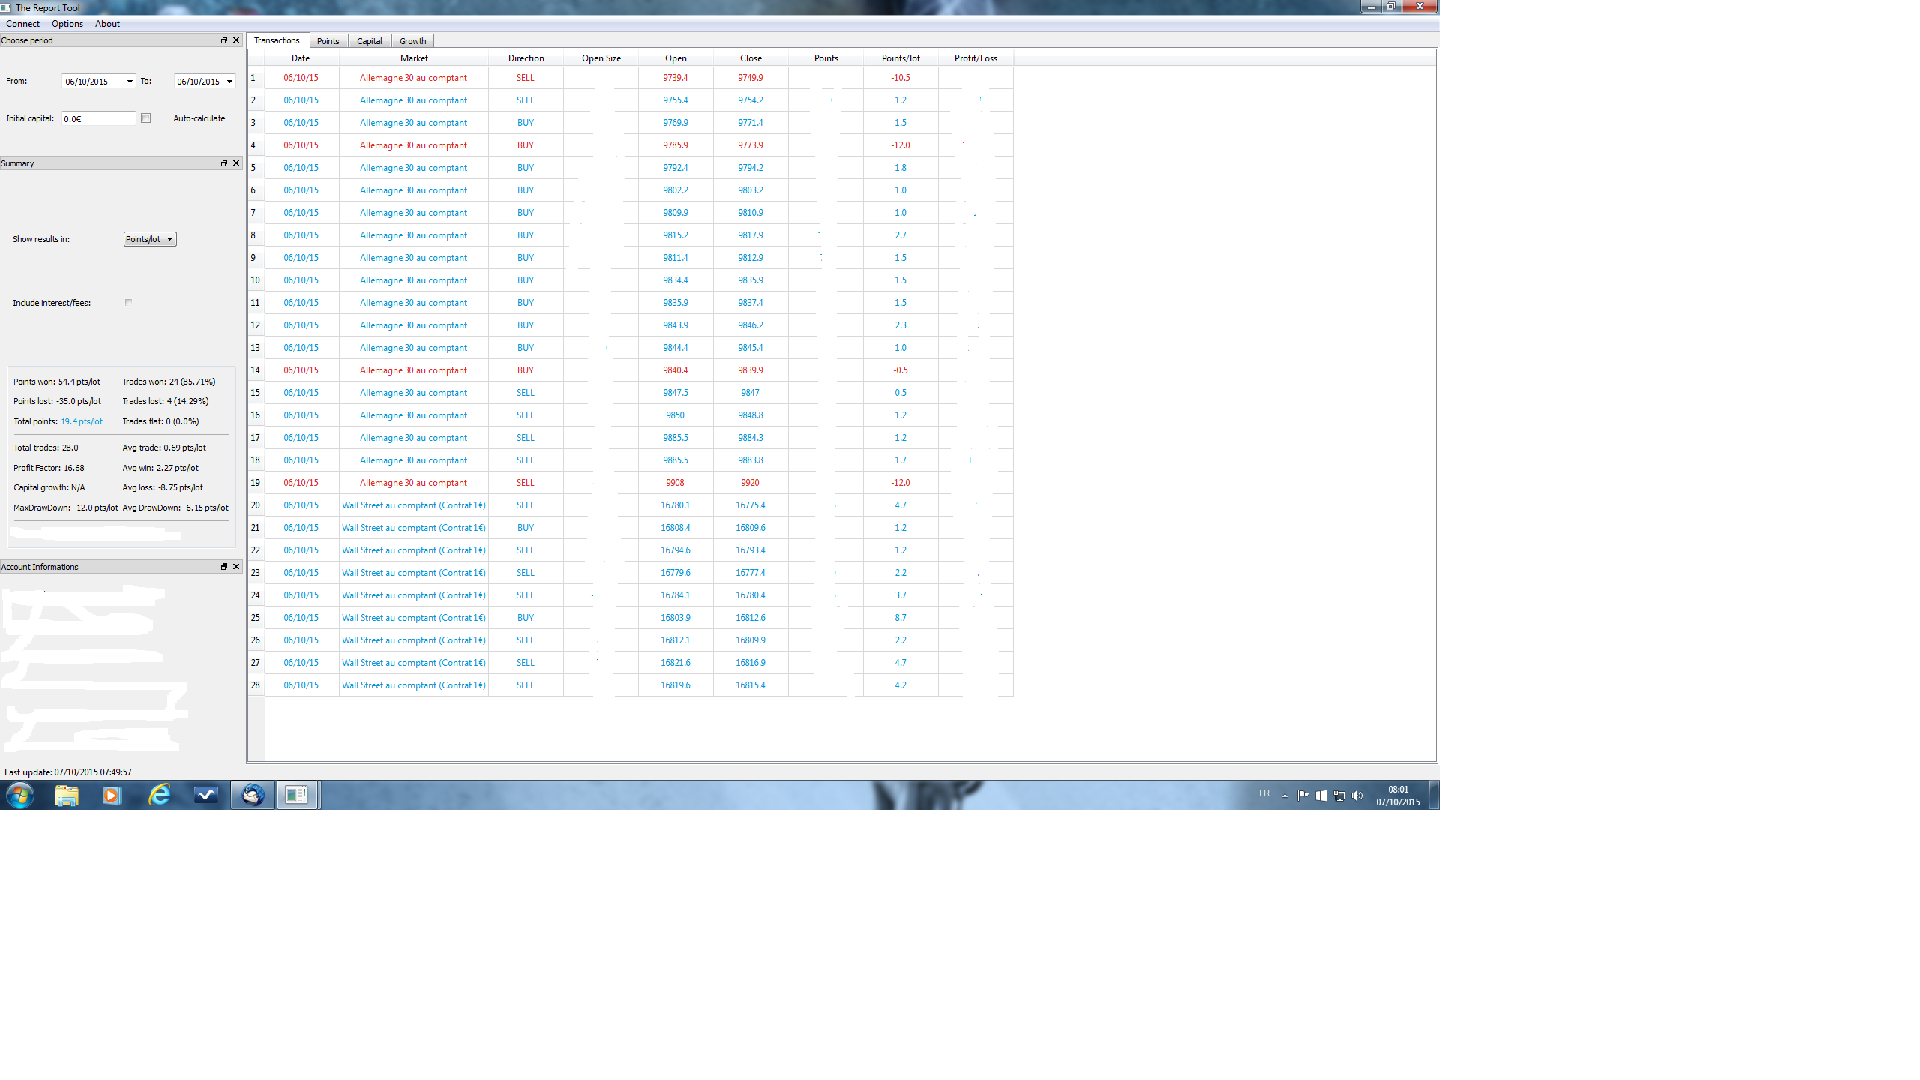1920x1080 pixels.
Task: Open Windows Explorer folder icon
Action: point(66,795)
